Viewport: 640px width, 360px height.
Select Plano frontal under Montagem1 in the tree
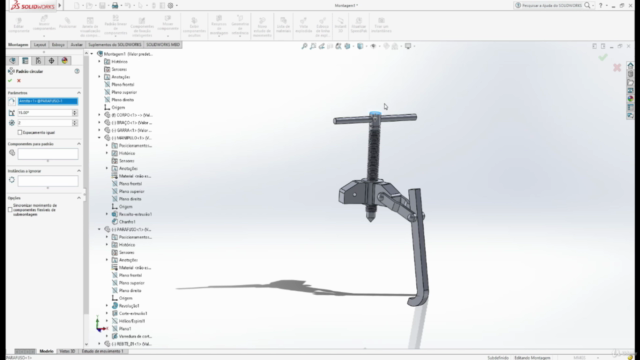click(122, 84)
